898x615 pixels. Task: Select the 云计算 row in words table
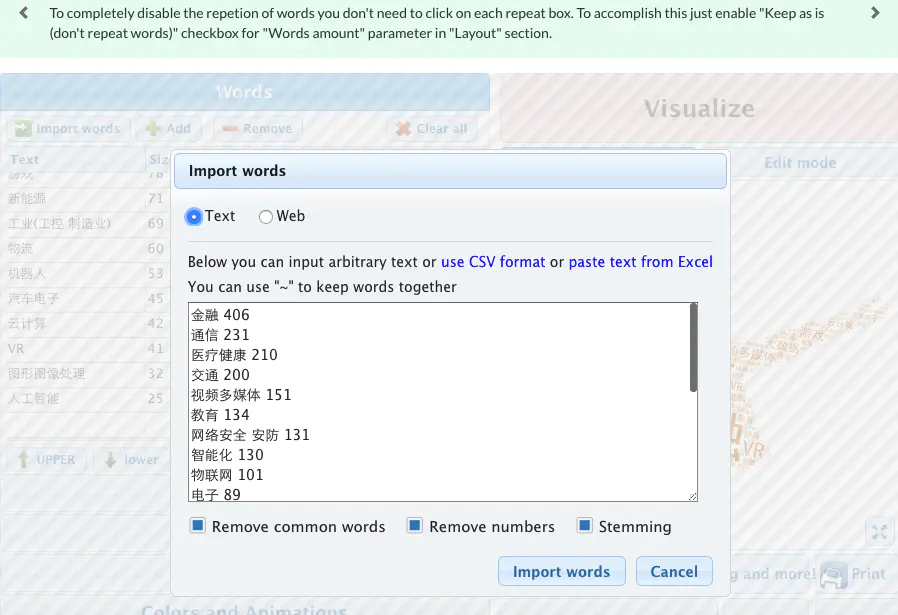coord(85,324)
